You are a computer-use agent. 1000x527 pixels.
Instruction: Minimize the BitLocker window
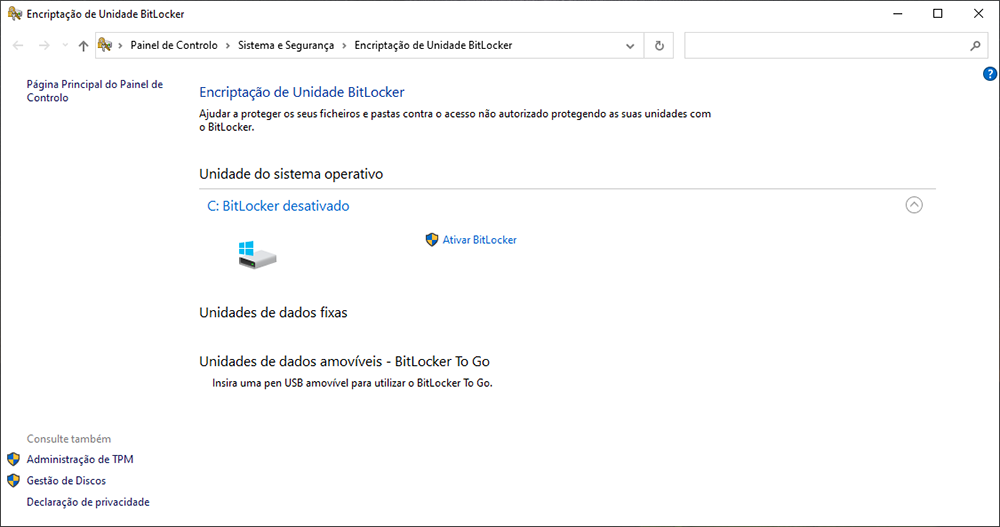pos(898,13)
